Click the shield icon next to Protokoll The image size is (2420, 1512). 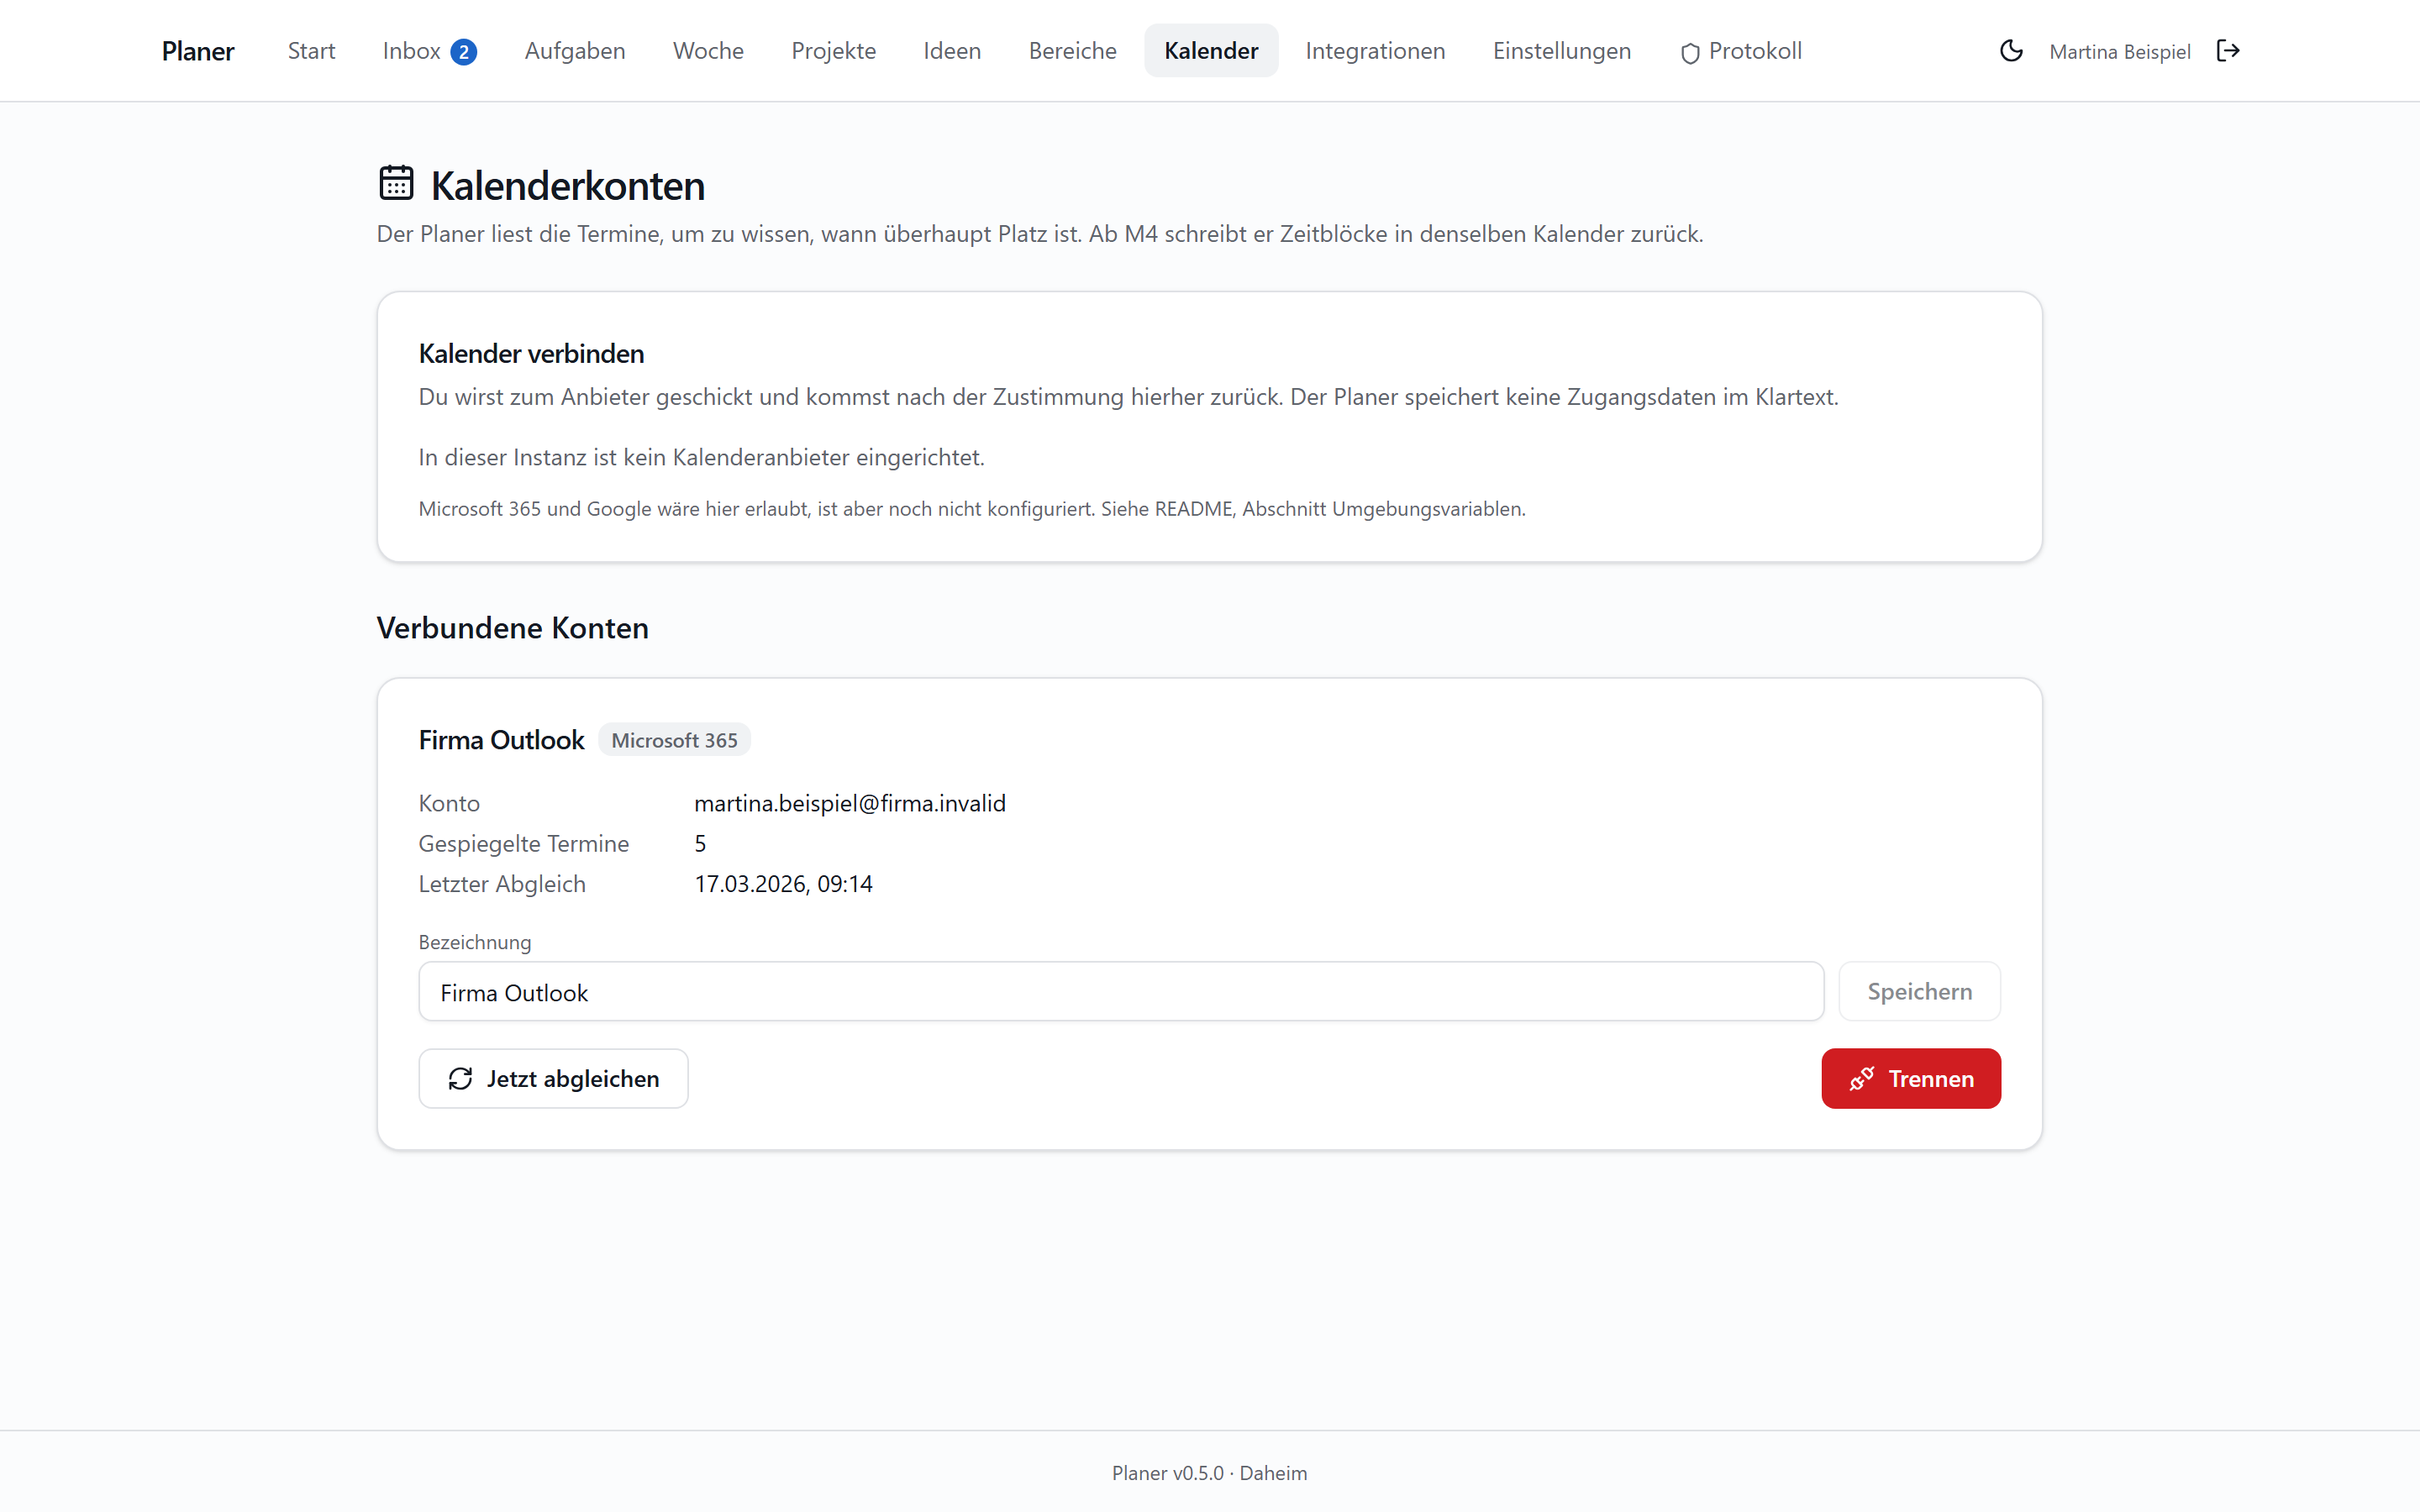point(1690,53)
